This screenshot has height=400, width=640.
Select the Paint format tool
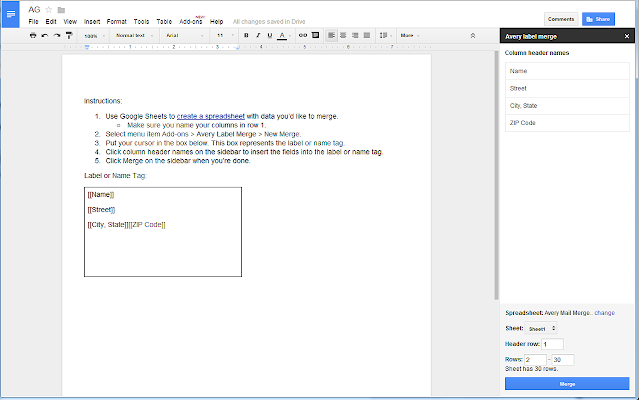69,36
